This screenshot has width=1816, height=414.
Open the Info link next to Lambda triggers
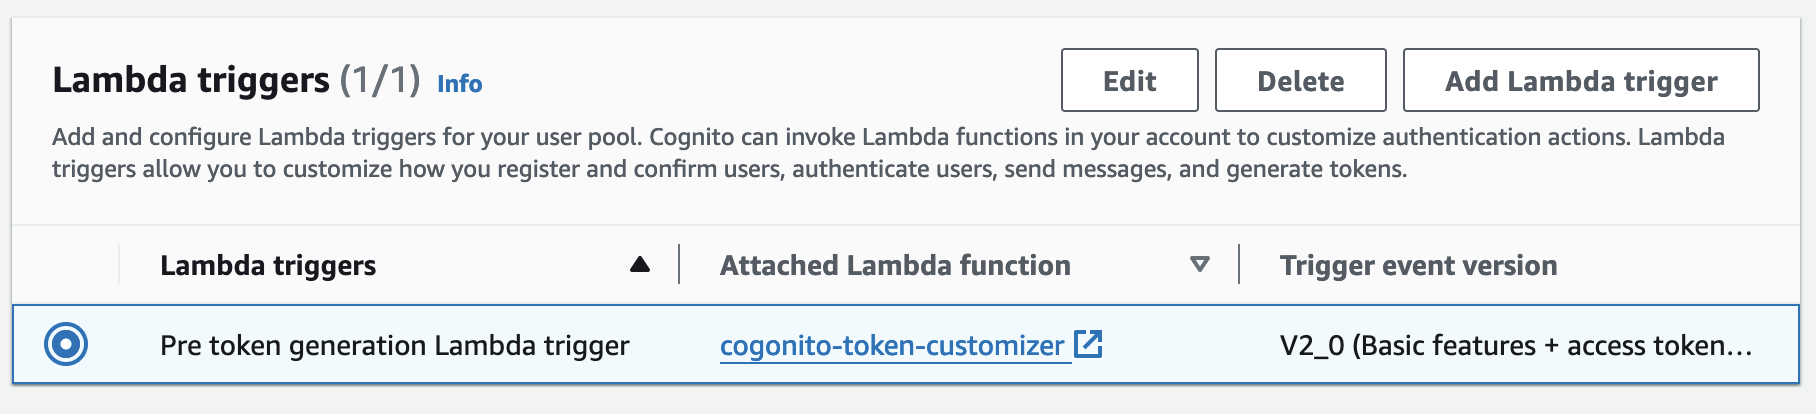tap(459, 84)
